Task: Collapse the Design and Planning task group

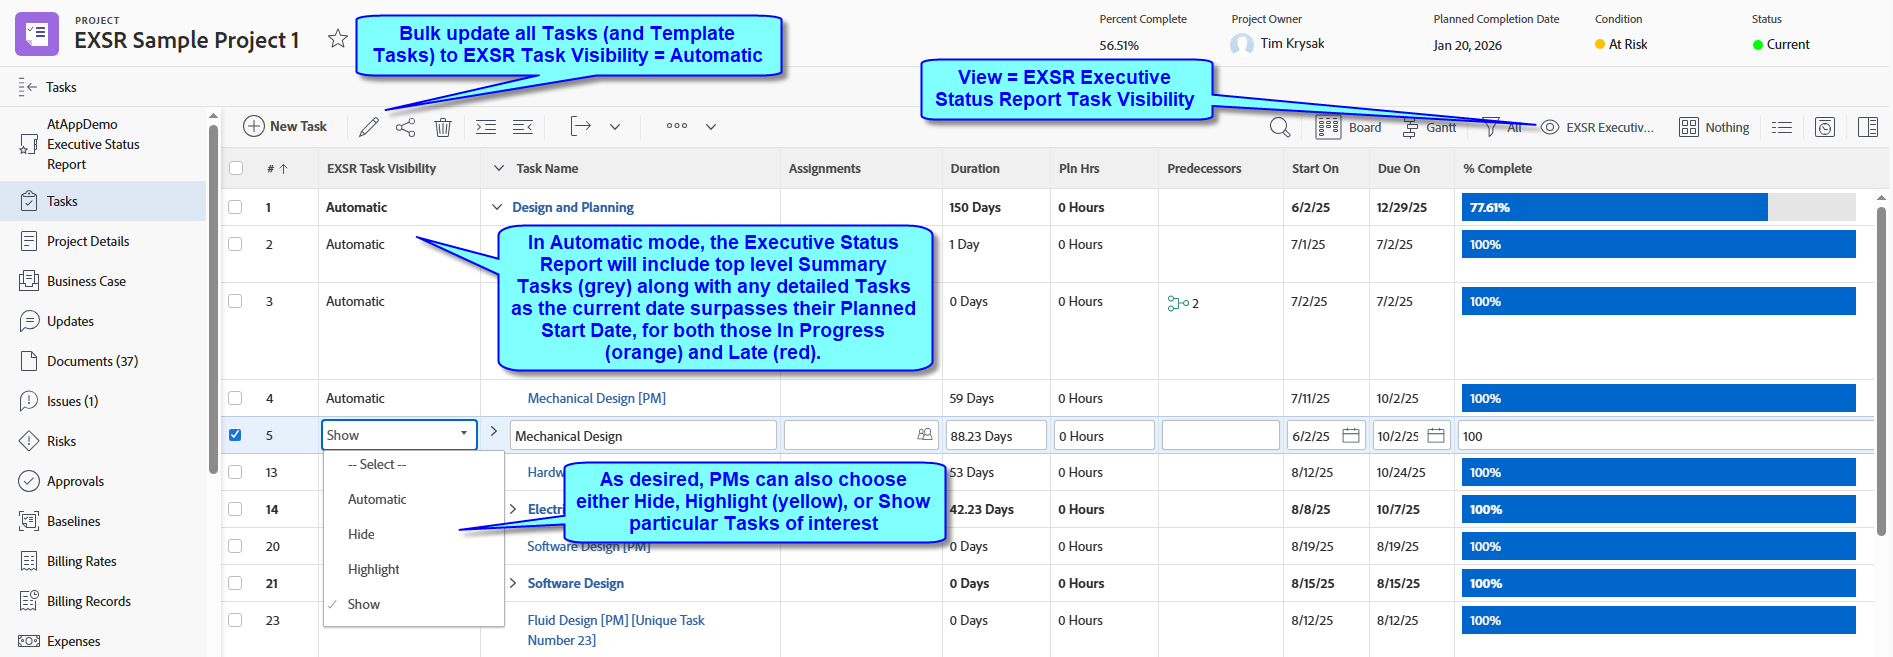Action: click(496, 207)
